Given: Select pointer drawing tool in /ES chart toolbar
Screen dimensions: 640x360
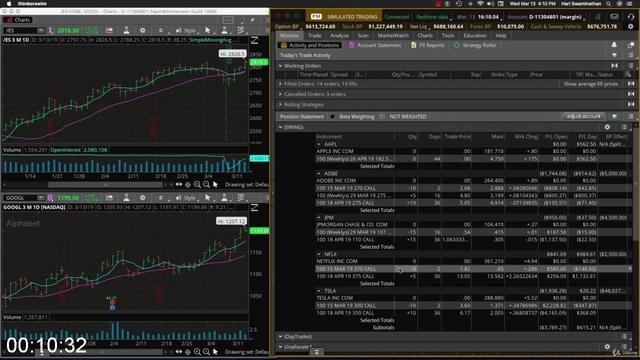Looking at the screenshot, I should point(207,30).
